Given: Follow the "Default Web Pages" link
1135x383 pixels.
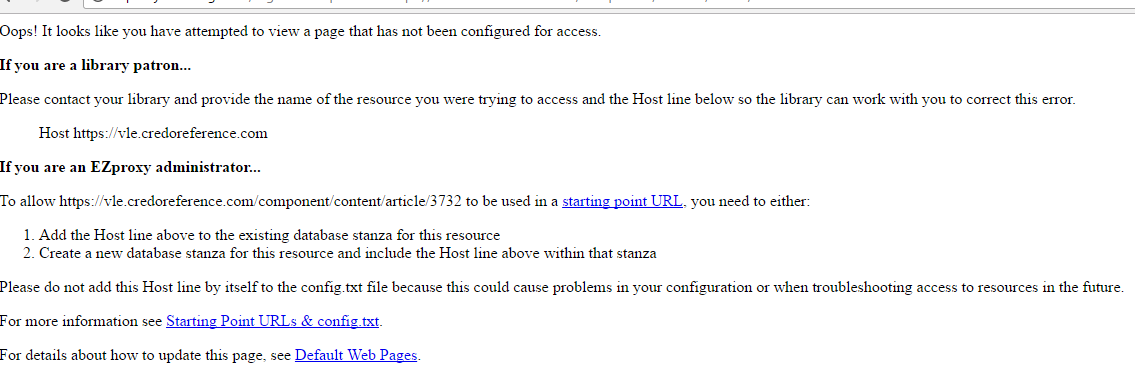Looking at the screenshot, I should coord(356,355).
